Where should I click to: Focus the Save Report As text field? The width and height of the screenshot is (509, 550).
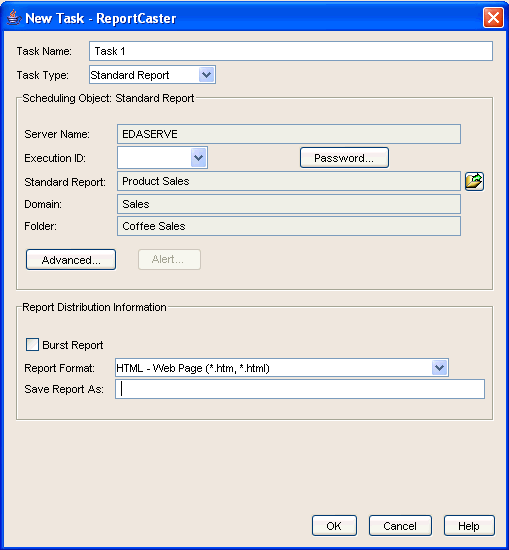pyautogui.click(x=300, y=389)
